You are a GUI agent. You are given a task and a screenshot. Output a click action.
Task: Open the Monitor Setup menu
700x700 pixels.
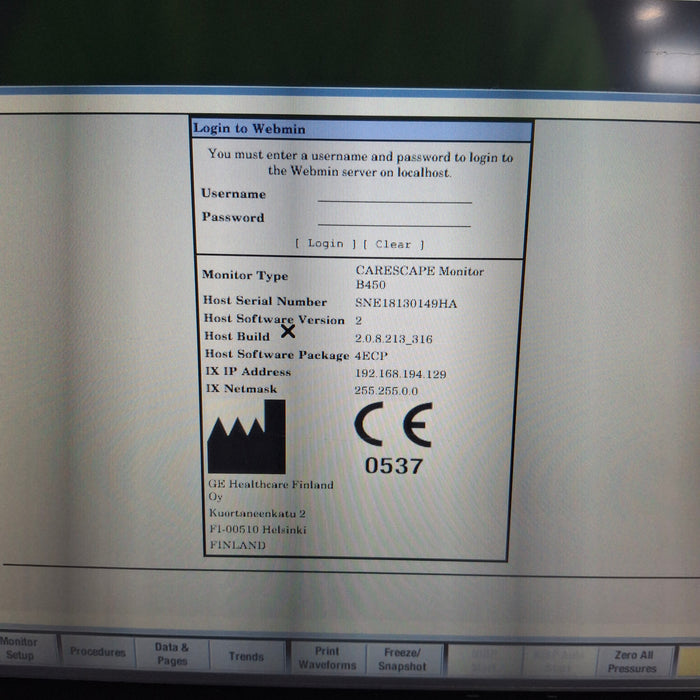tap(20, 650)
